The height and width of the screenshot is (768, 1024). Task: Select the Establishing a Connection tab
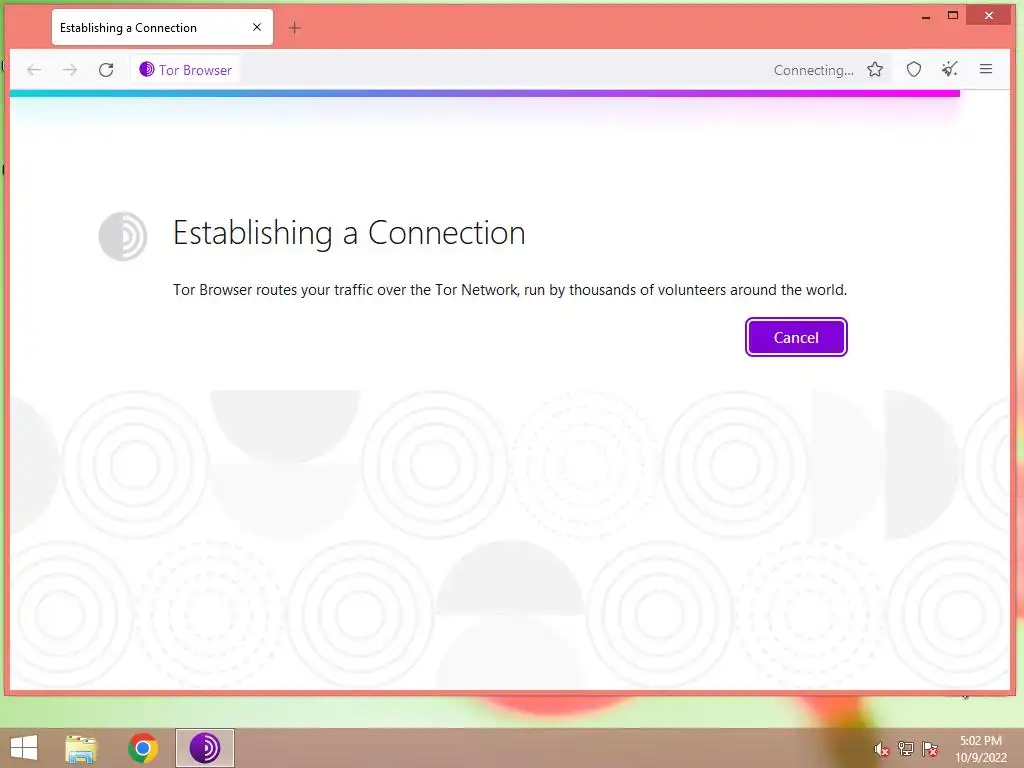(x=162, y=27)
